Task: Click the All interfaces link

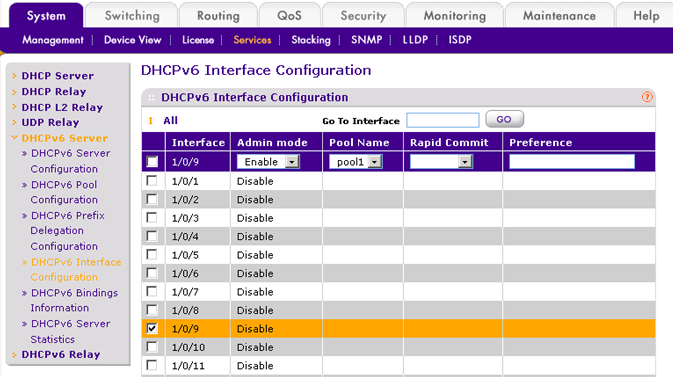Action: (x=170, y=121)
